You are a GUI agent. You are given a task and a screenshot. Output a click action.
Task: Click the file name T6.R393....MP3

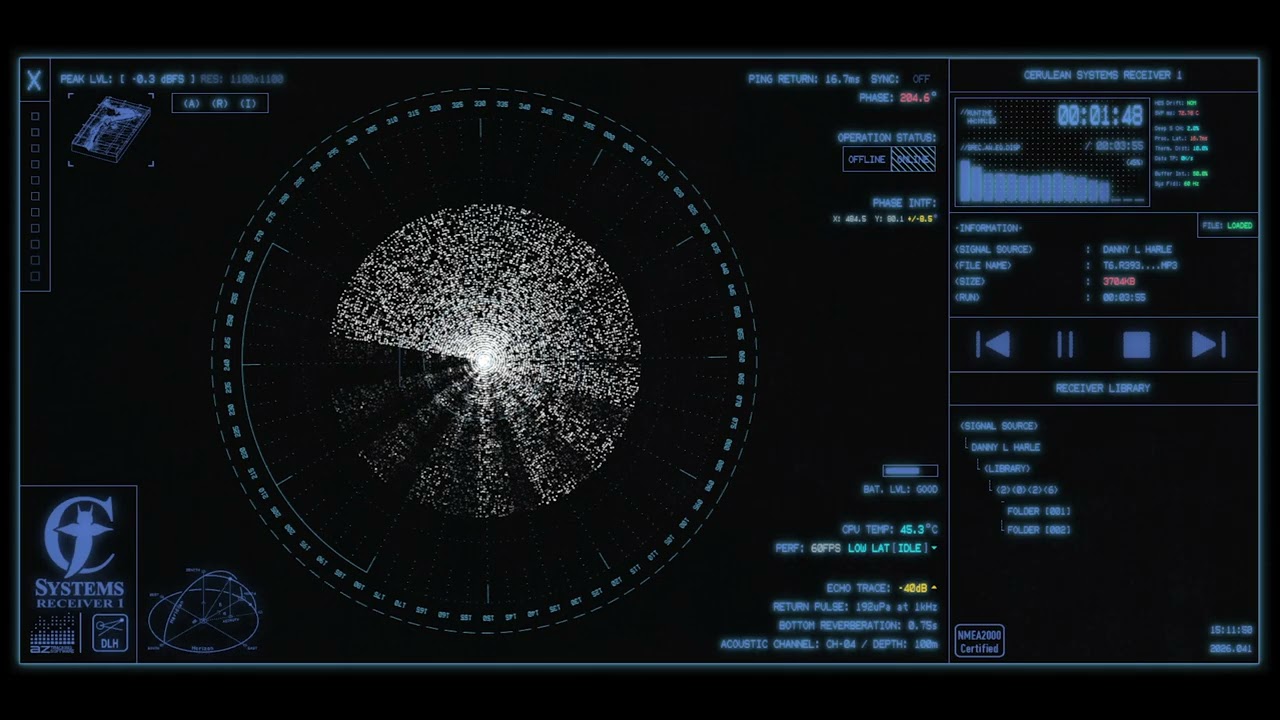tap(1140, 266)
